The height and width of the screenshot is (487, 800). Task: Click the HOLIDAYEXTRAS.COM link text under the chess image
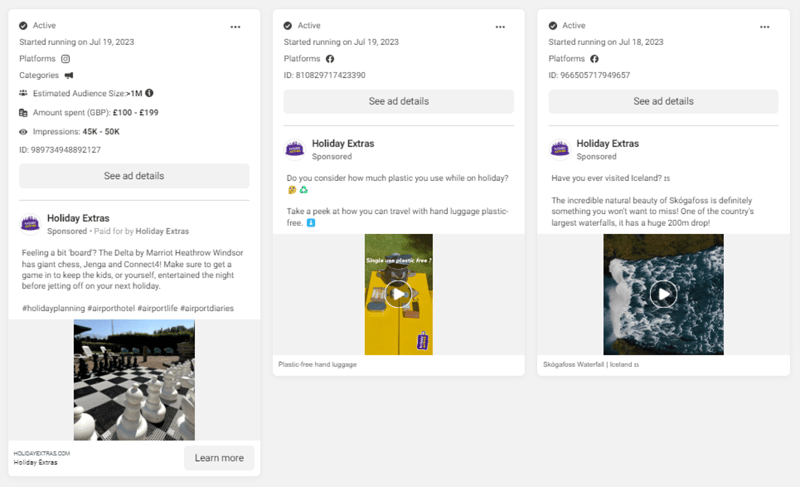[42, 453]
